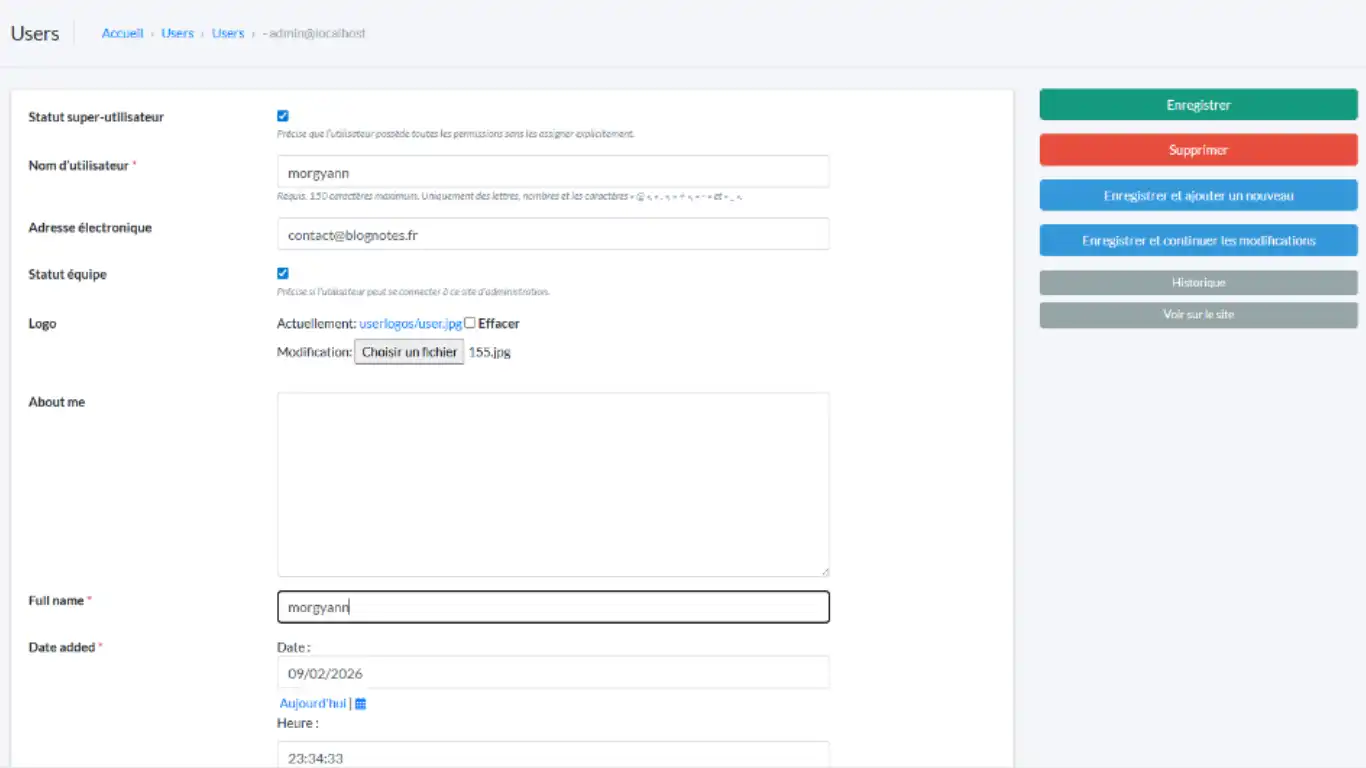Click Enregistrer et continuer les modifications
Viewport: 1366px width, 768px height.
coord(1198,241)
